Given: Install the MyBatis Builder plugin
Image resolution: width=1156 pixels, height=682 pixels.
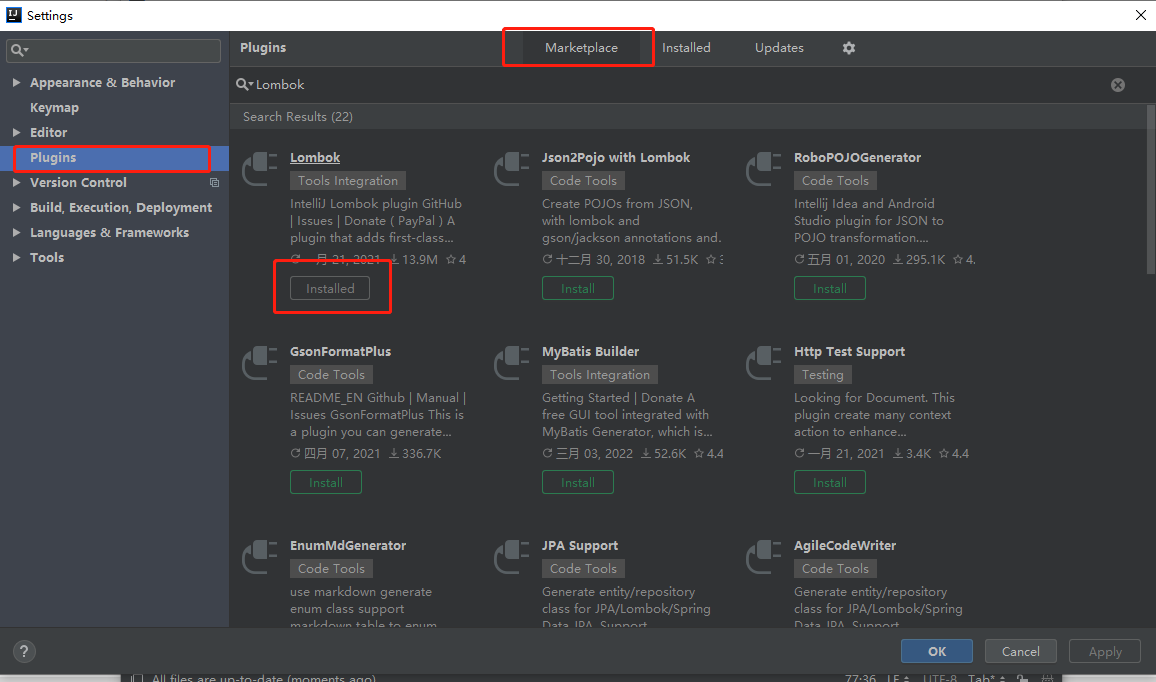Looking at the screenshot, I should tap(578, 482).
